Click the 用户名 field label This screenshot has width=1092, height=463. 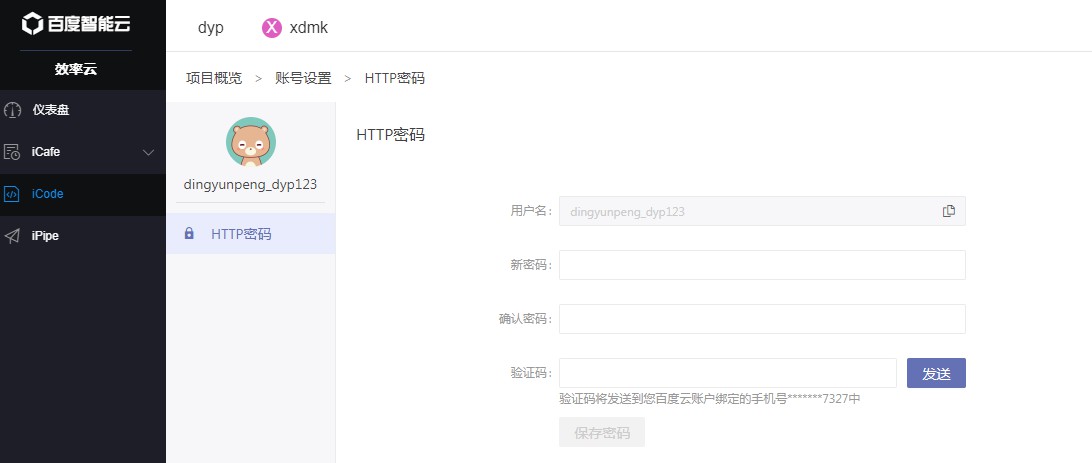[531, 211]
